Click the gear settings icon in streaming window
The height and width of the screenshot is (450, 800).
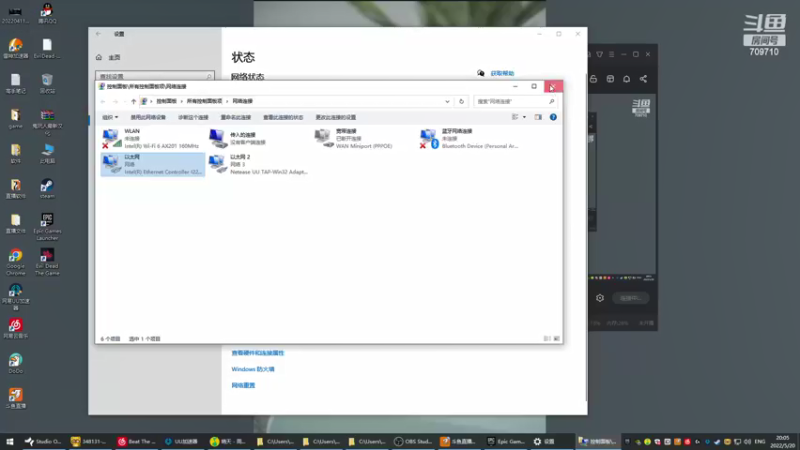[600, 298]
